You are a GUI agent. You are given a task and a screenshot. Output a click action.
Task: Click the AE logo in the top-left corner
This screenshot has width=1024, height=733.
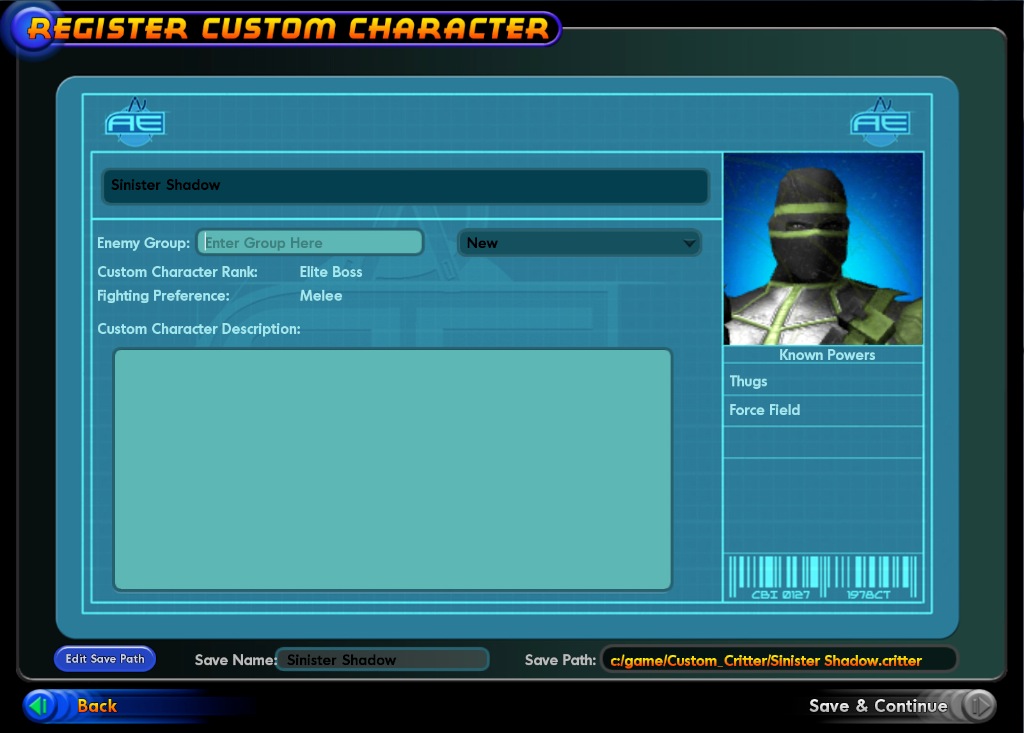tap(135, 122)
